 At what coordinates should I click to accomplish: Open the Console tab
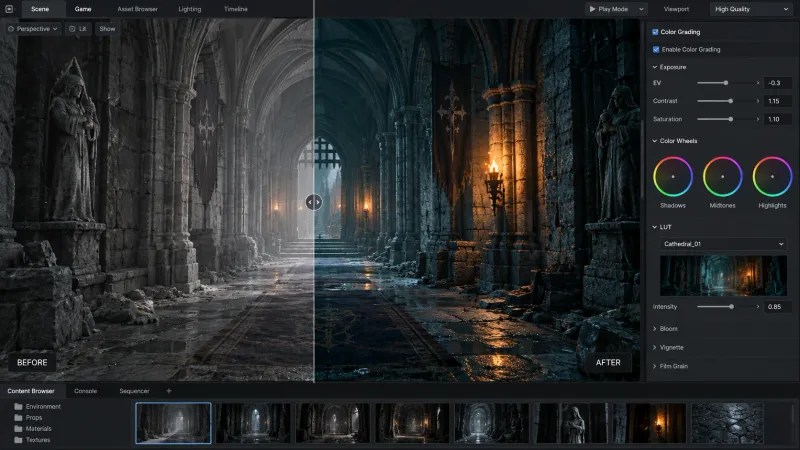(x=86, y=391)
